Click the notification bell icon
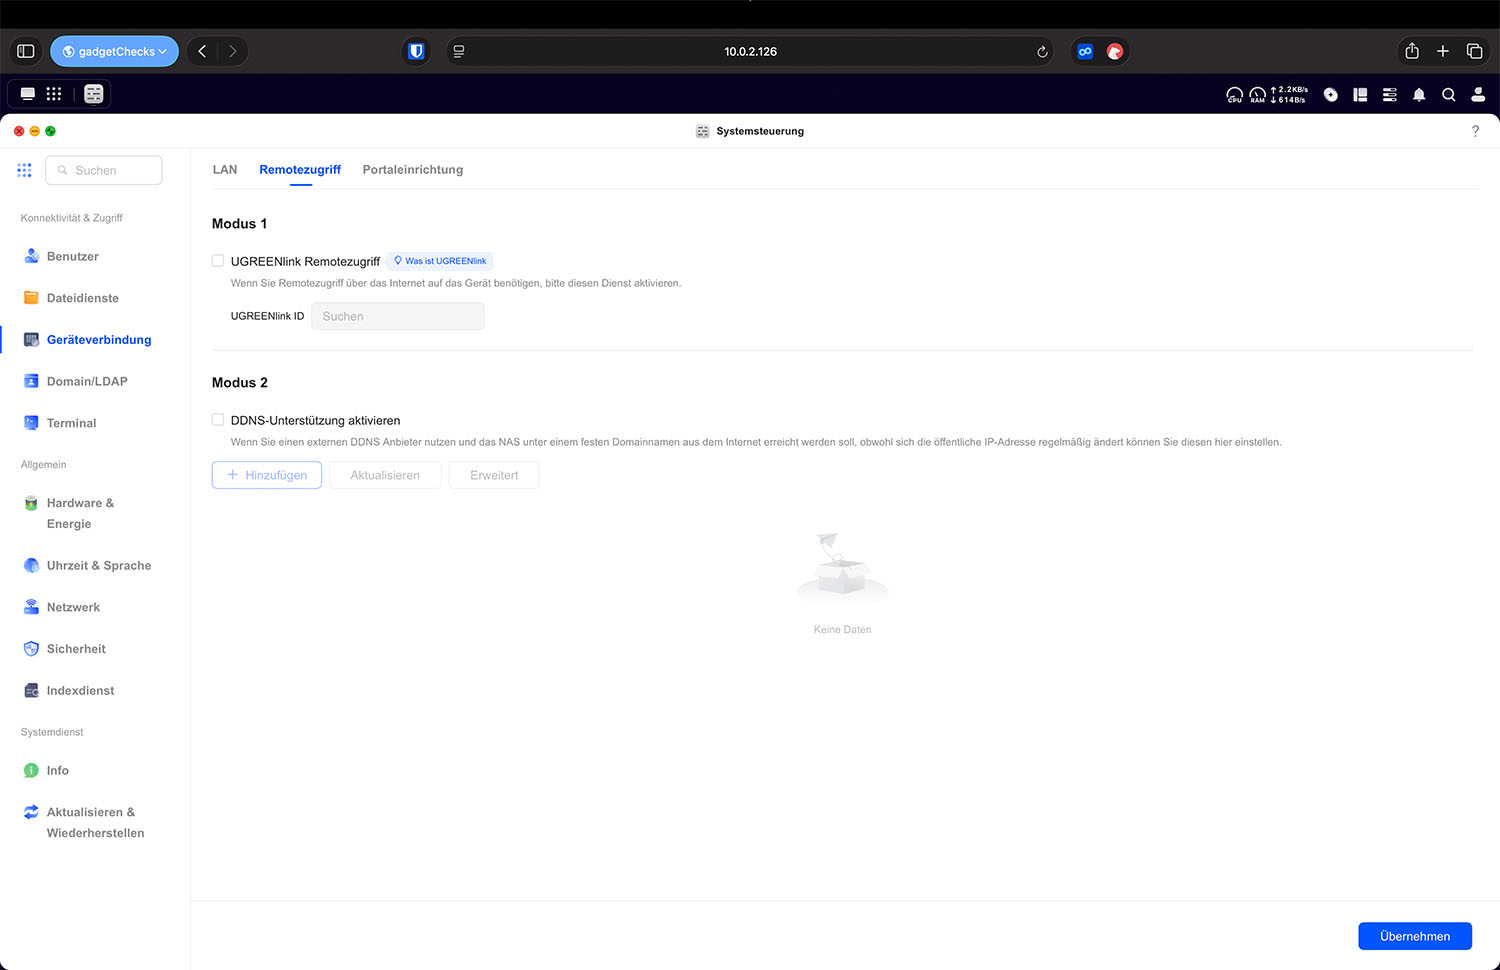Image resolution: width=1500 pixels, height=970 pixels. [x=1419, y=95]
